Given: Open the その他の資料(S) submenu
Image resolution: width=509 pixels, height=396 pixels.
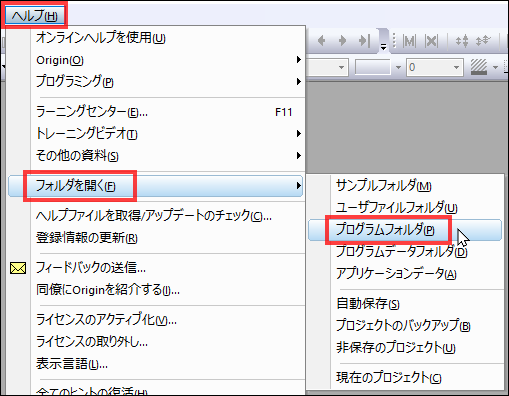Looking at the screenshot, I should click(x=156, y=156).
